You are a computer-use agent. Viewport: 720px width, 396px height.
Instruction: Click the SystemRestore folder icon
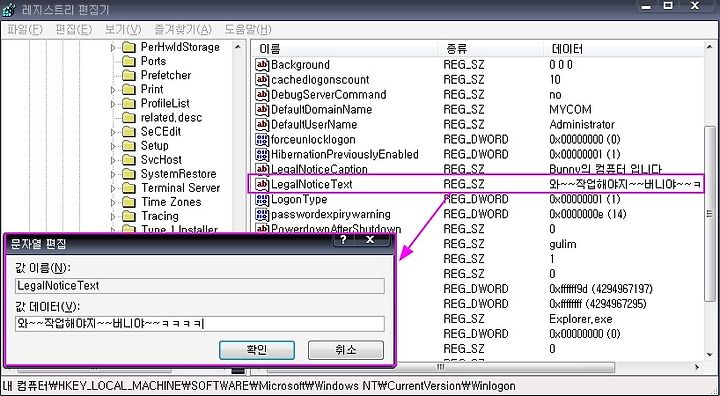129,174
